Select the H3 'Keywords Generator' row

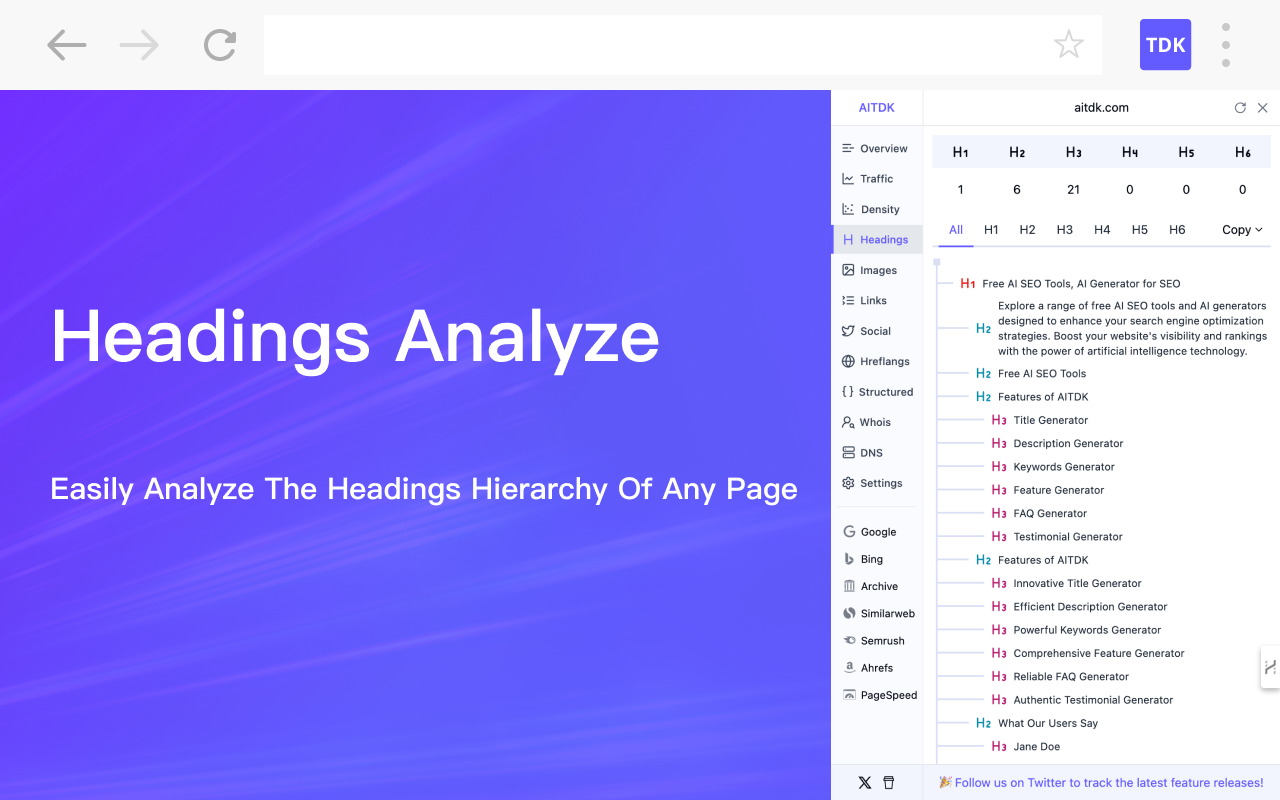click(1053, 467)
